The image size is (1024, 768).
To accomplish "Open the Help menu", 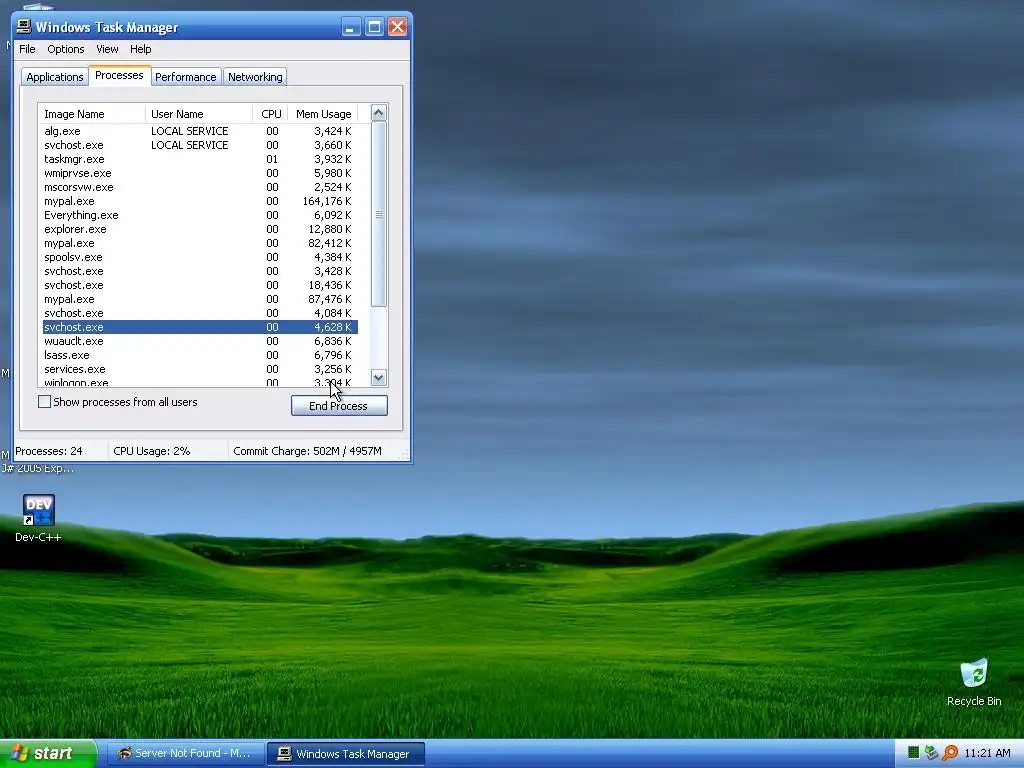I will coord(140,49).
